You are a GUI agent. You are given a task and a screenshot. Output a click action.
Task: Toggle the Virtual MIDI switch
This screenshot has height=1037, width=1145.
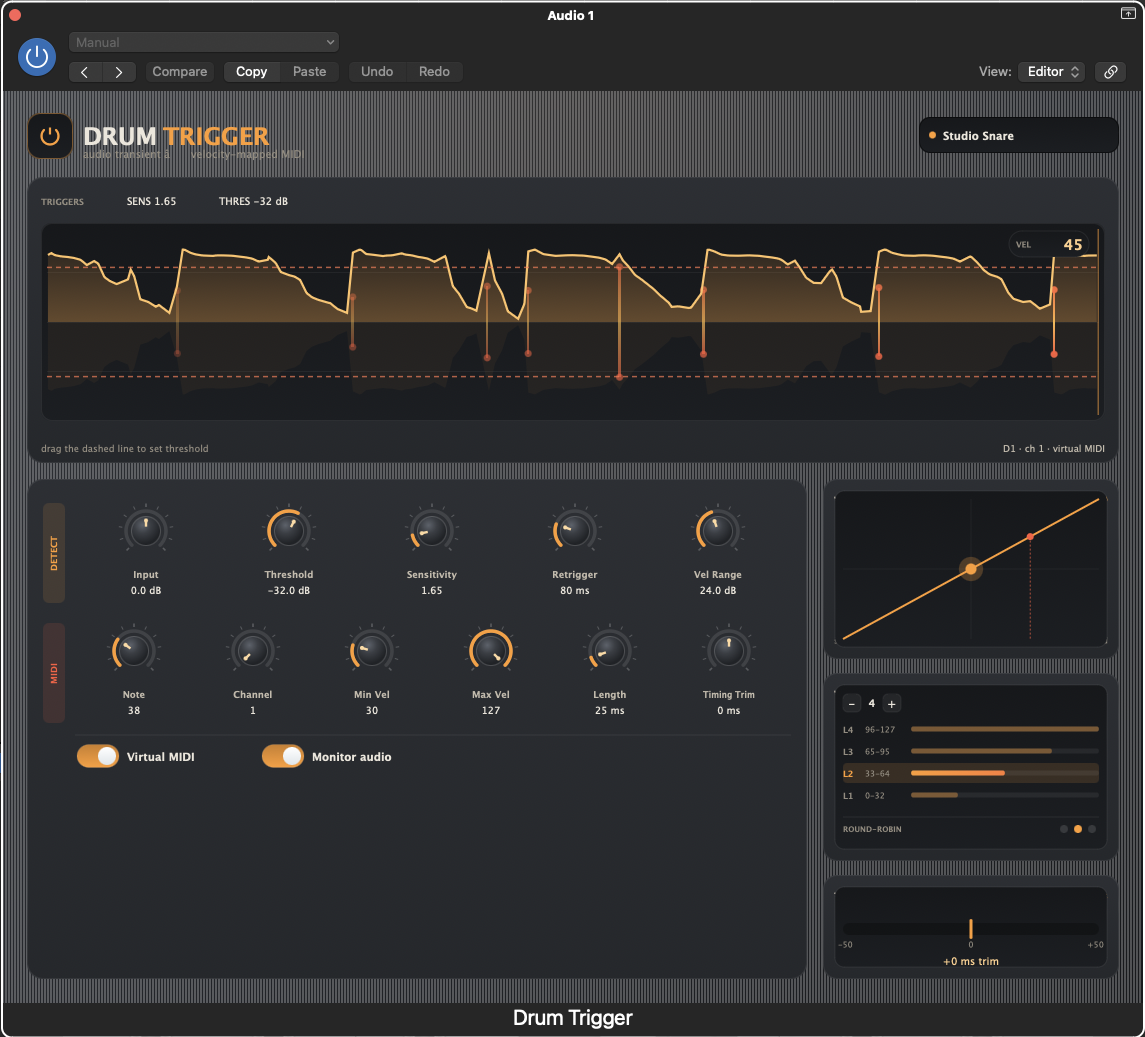pos(98,757)
